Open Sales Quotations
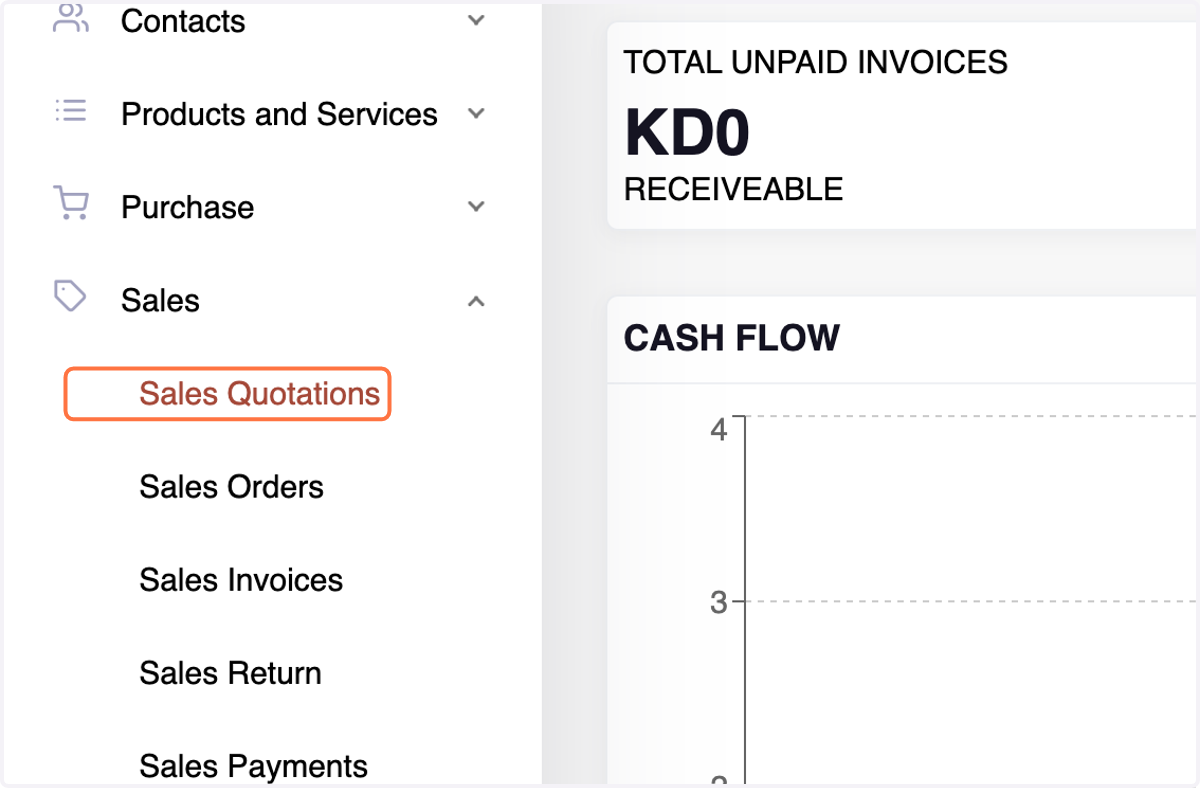Image resolution: width=1200 pixels, height=788 pixels. [259, 394]
